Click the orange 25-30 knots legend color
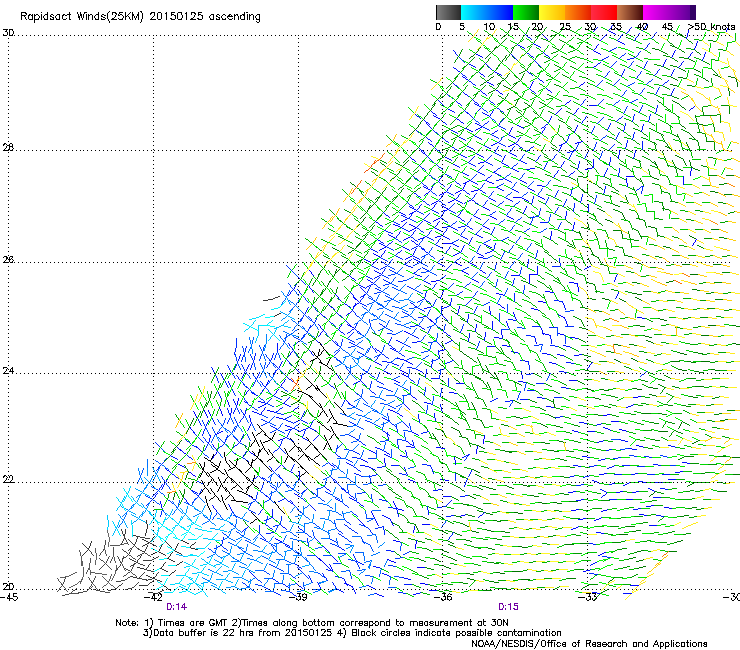740x650 pixels. (x=578, y=12)
